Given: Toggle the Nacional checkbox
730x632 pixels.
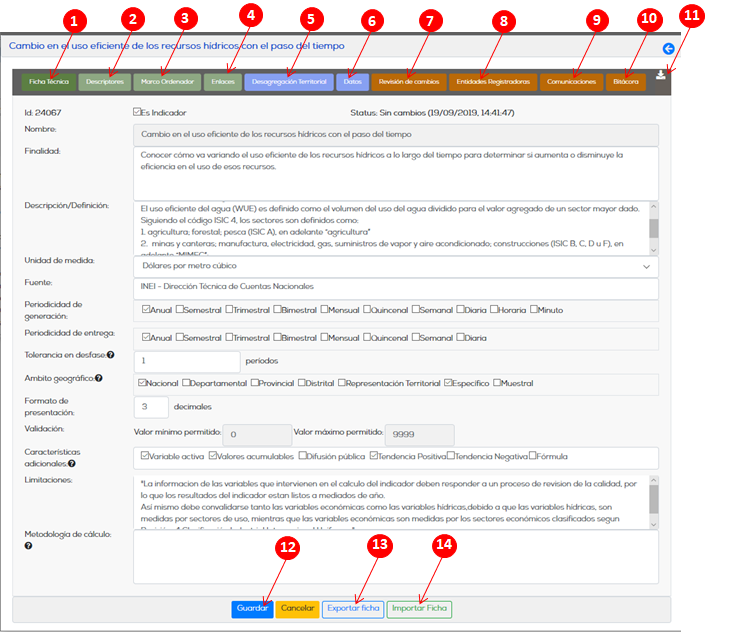Looking at the screenshot, I should [142, 383].
